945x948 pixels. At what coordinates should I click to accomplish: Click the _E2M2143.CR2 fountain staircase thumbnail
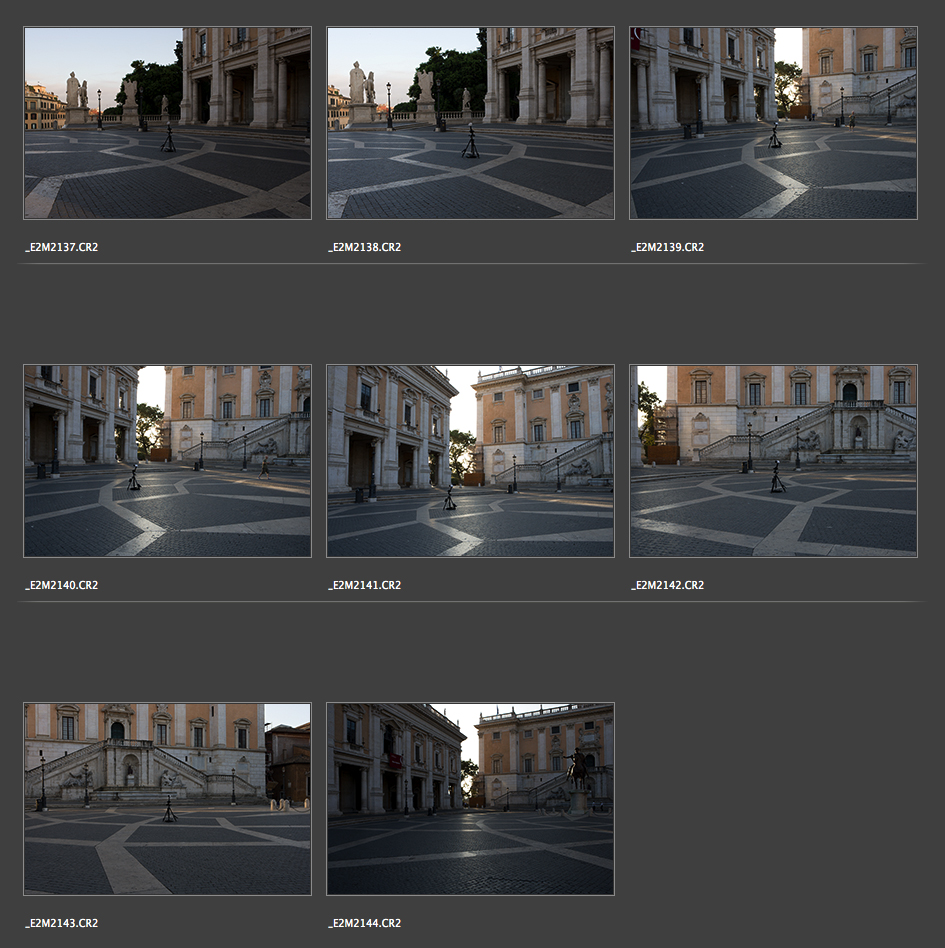pyautogui.click(x=167, y=799)
